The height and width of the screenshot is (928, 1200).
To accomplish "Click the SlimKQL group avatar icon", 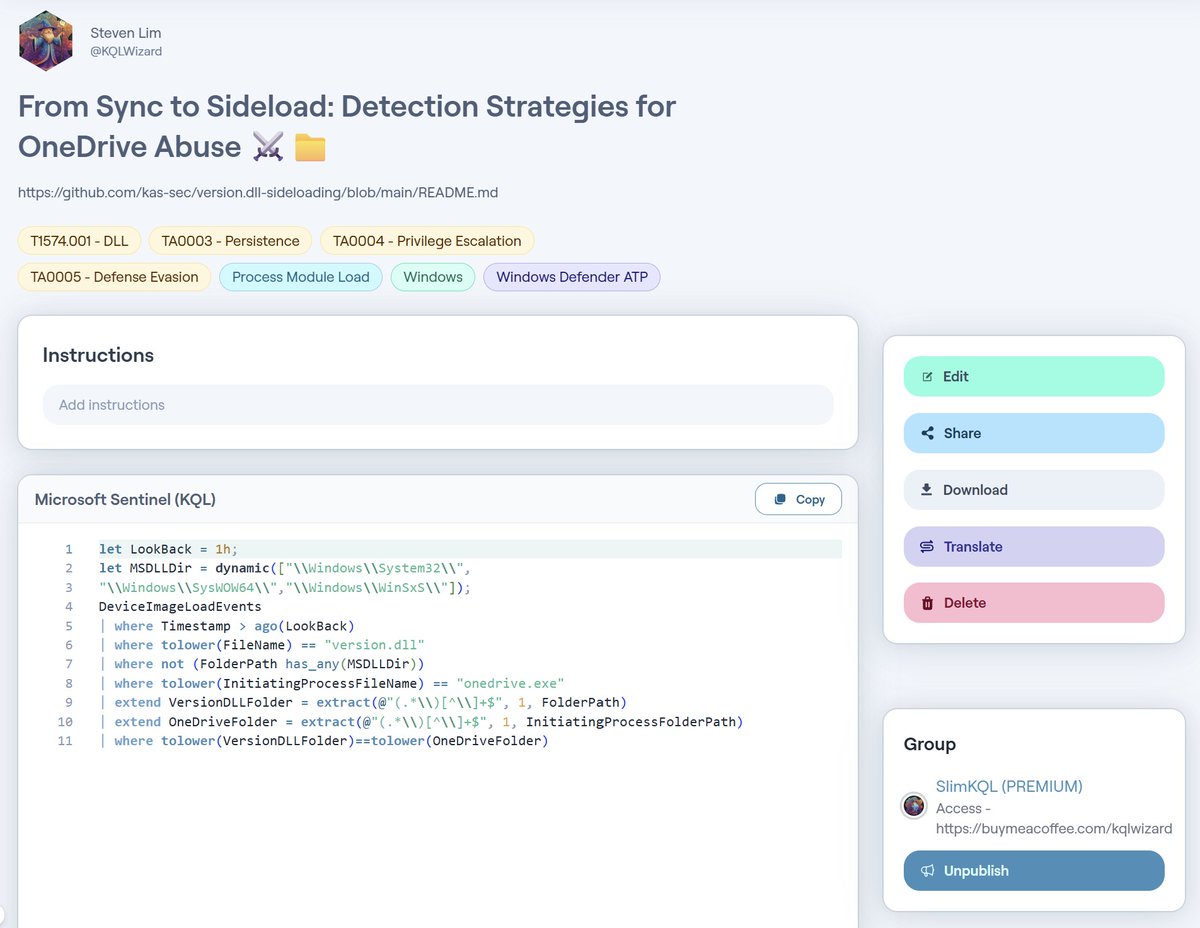I will (x=914, y=805).
